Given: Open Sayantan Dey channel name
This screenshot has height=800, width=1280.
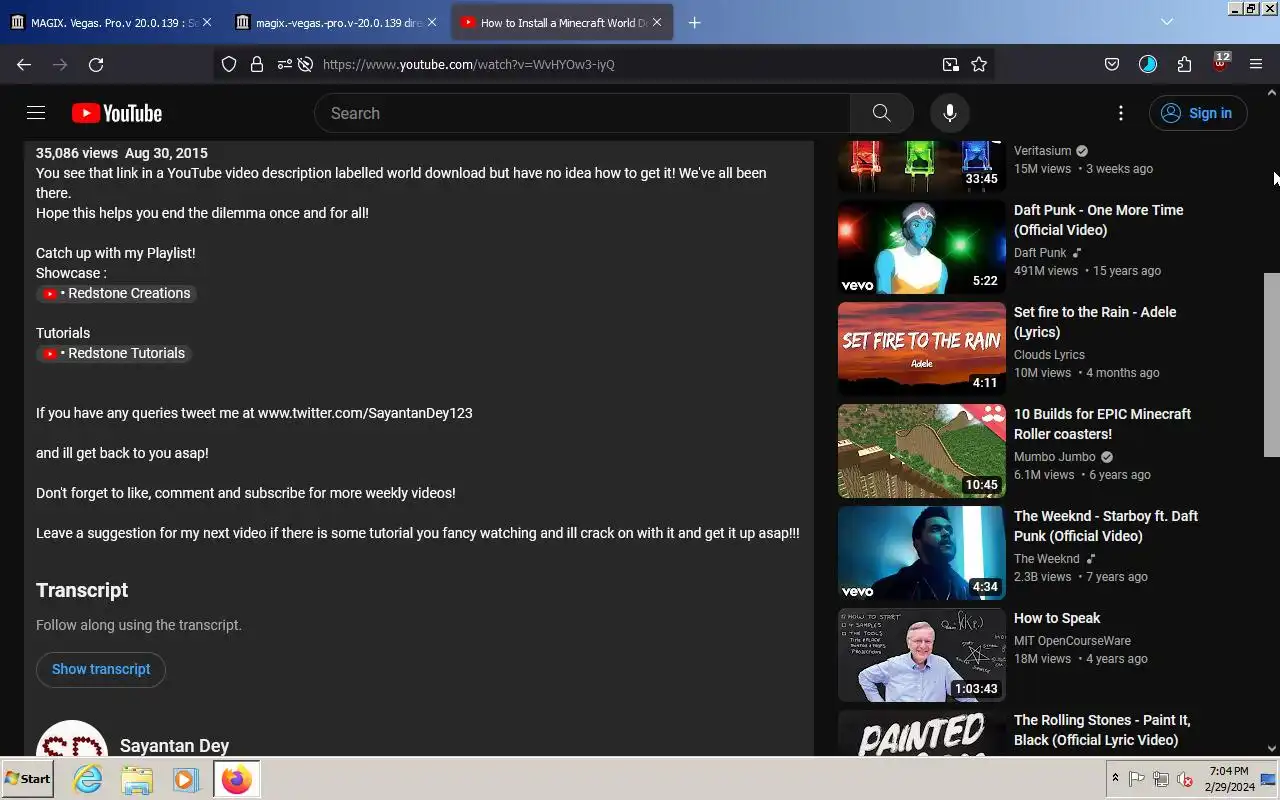Looking at the screenshot, I should [x=174, y=746].
